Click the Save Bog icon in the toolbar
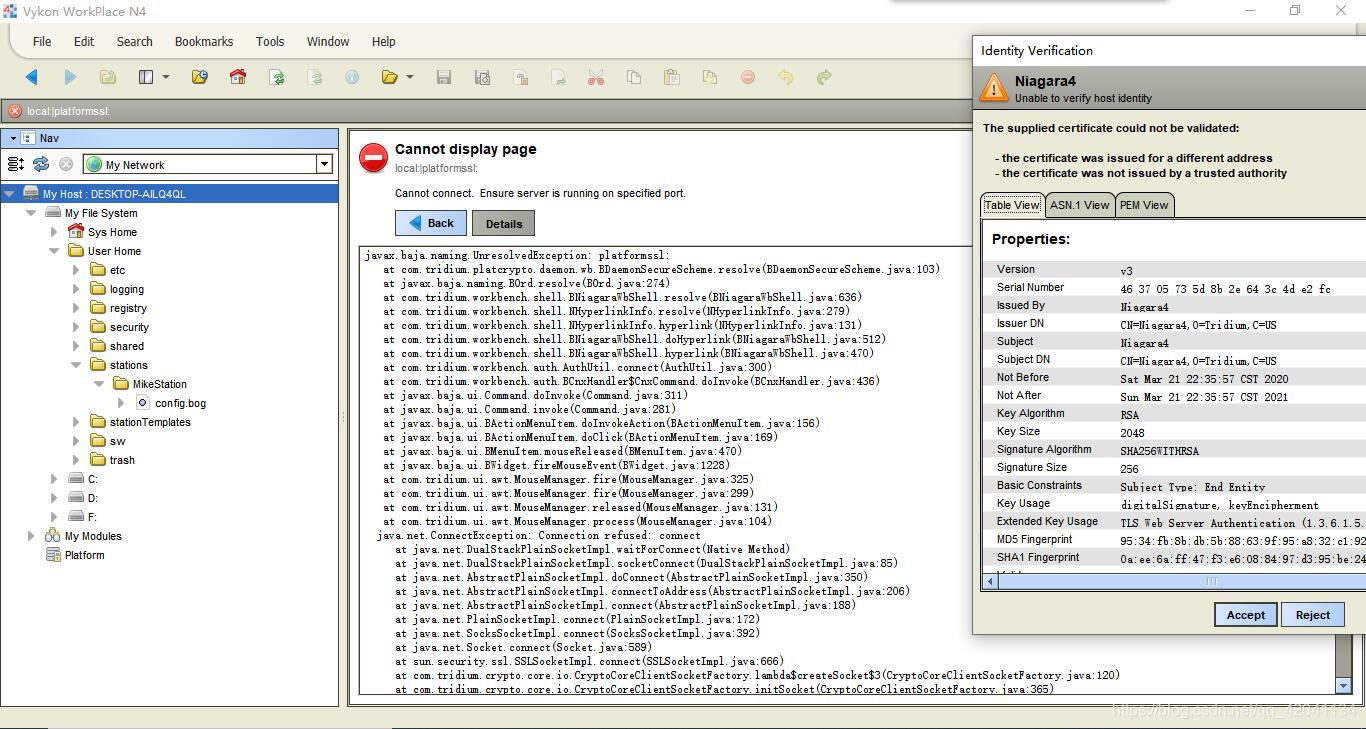 [x=482, y=77]
